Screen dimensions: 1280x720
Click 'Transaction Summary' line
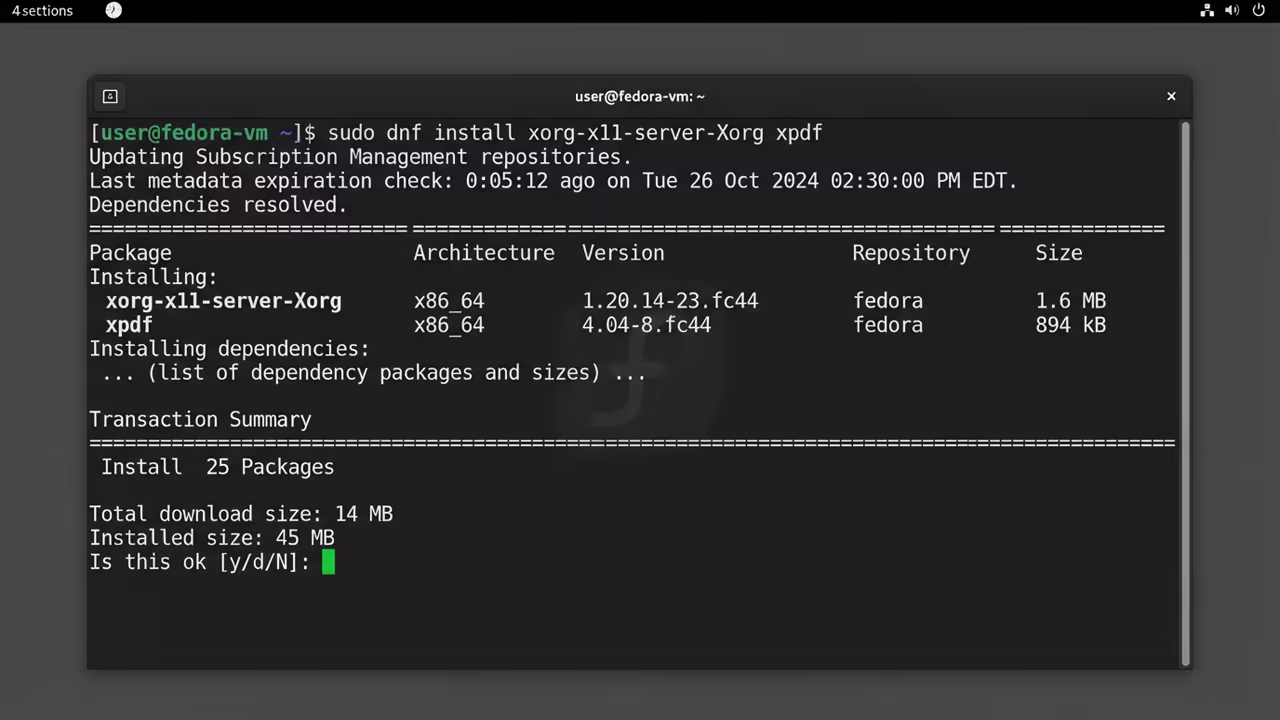point(200,420)
